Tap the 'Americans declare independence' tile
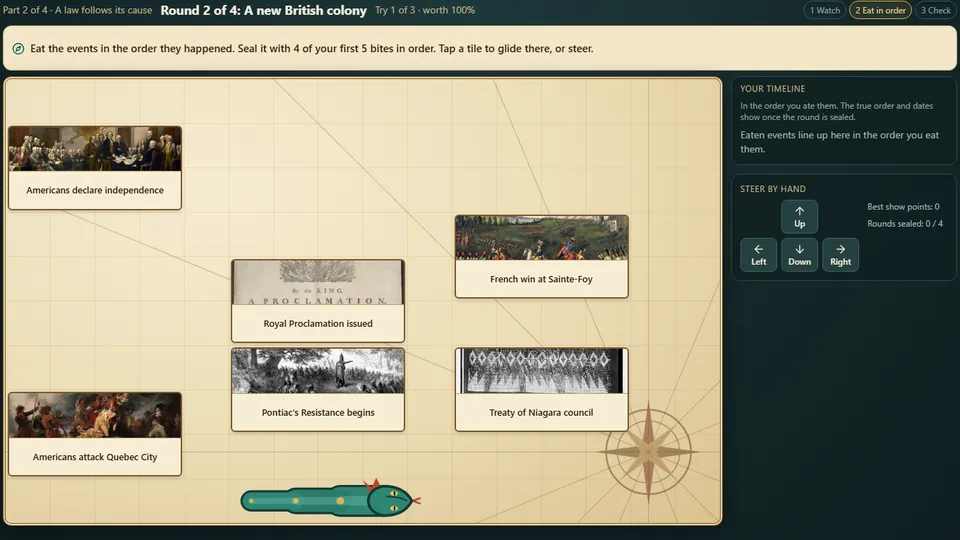The width and height of the screenshot is (960, 540). pos(95,168)
